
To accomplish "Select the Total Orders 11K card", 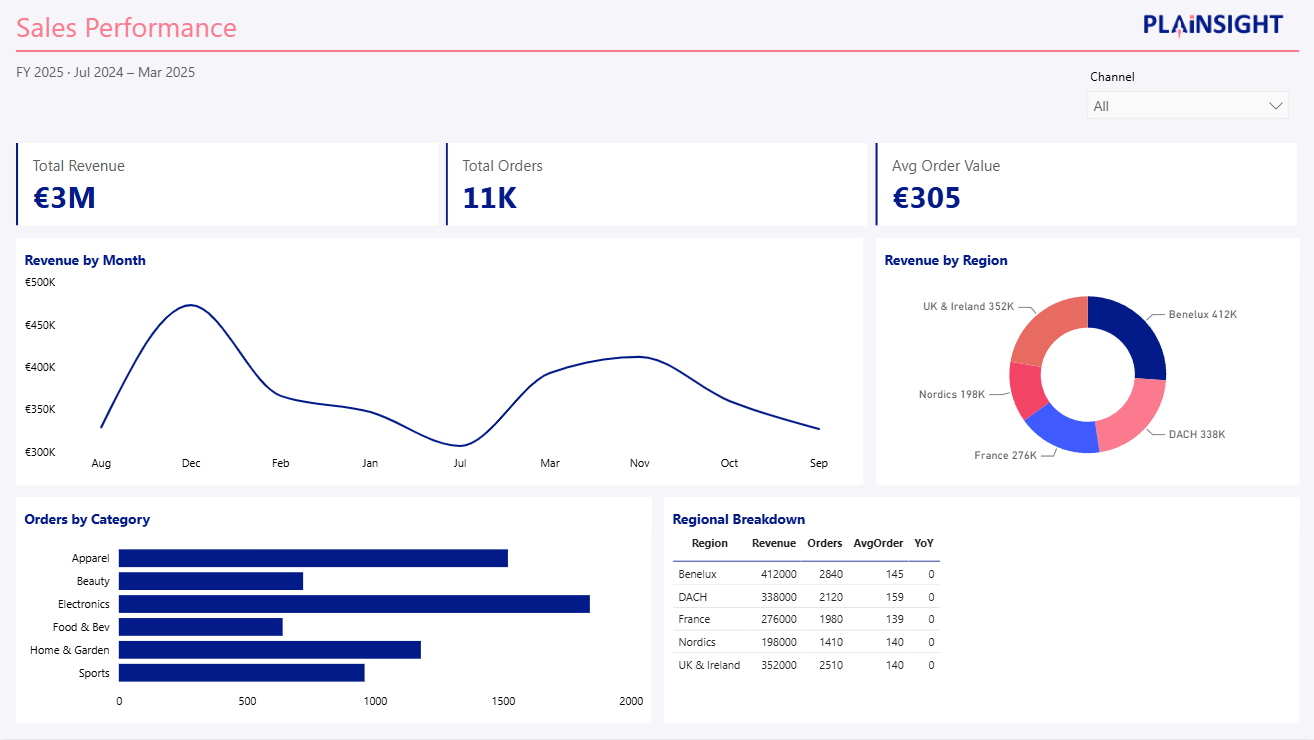I will (659, 184).
